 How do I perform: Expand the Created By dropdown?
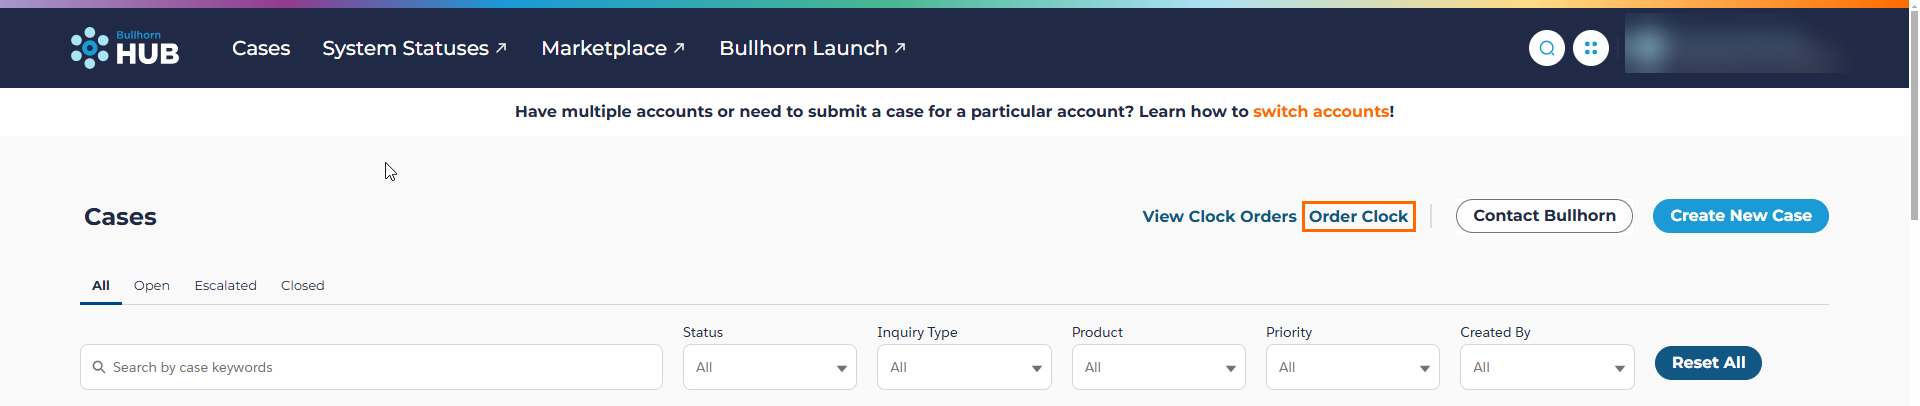coord(1547,367)
